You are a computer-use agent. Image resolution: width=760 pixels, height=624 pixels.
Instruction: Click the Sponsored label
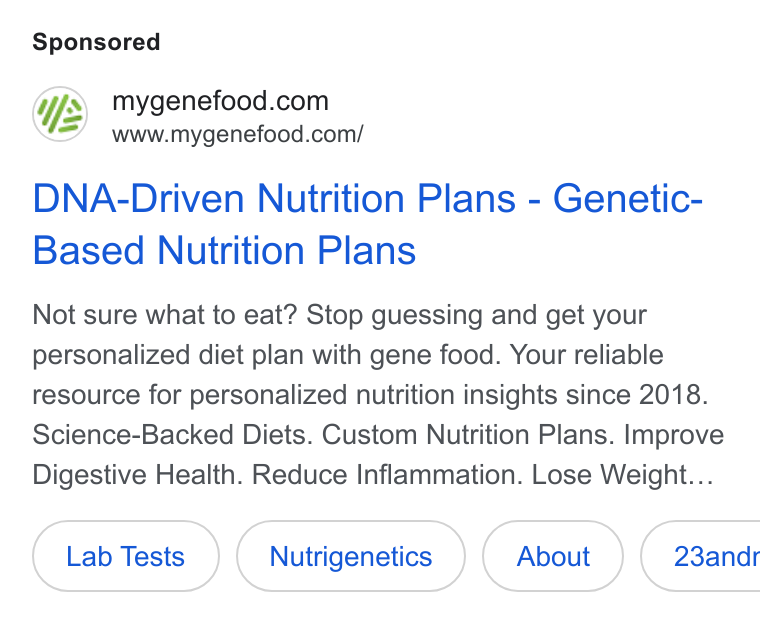coord(96,42)
